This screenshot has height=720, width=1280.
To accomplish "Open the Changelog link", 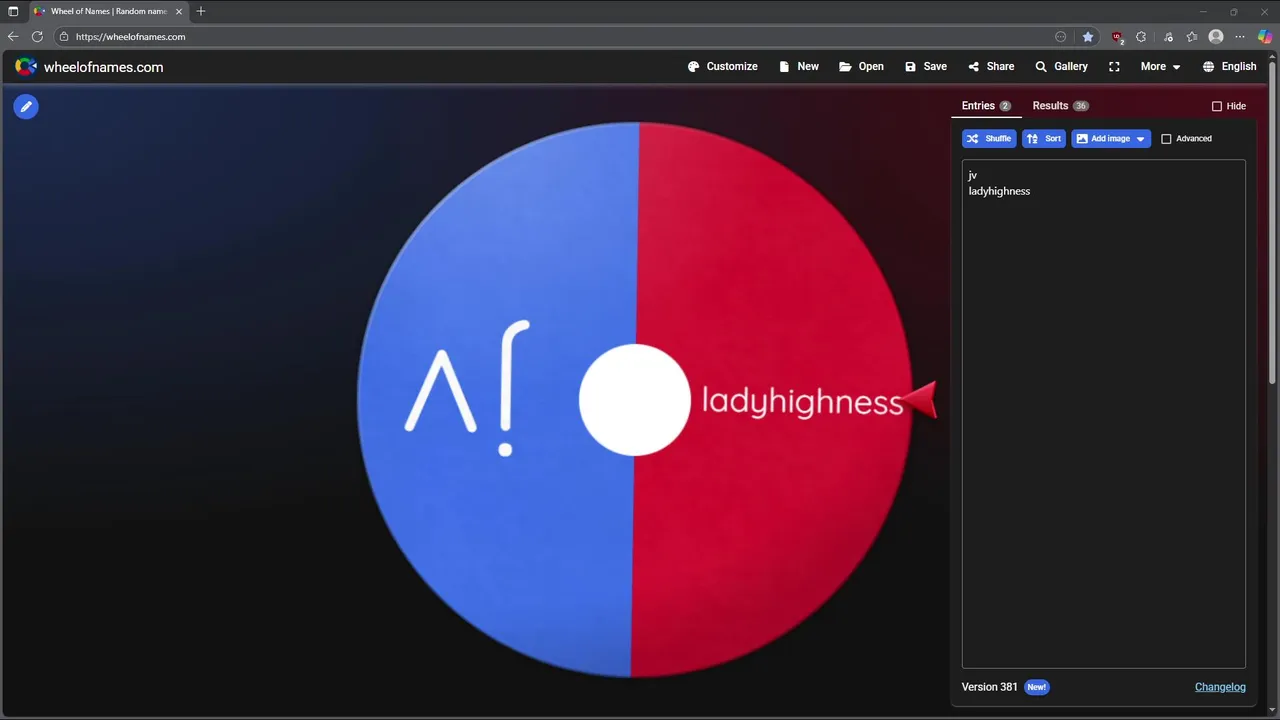I will click(1220, 687).
